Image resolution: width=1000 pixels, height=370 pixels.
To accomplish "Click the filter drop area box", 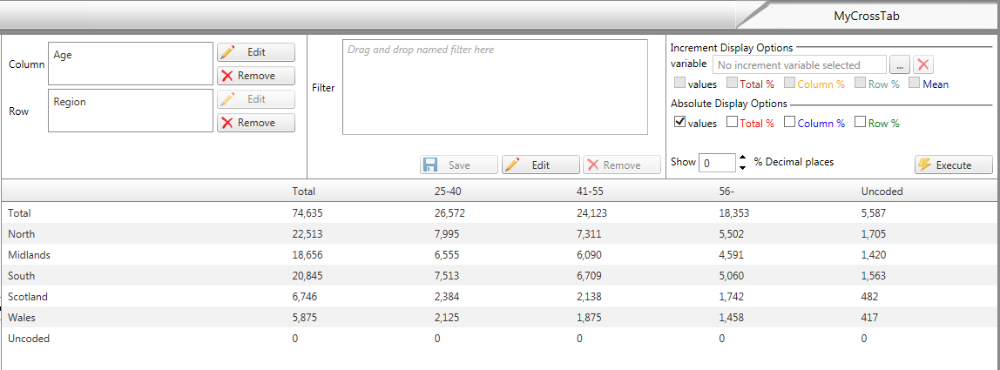I will tap(495, 87).
